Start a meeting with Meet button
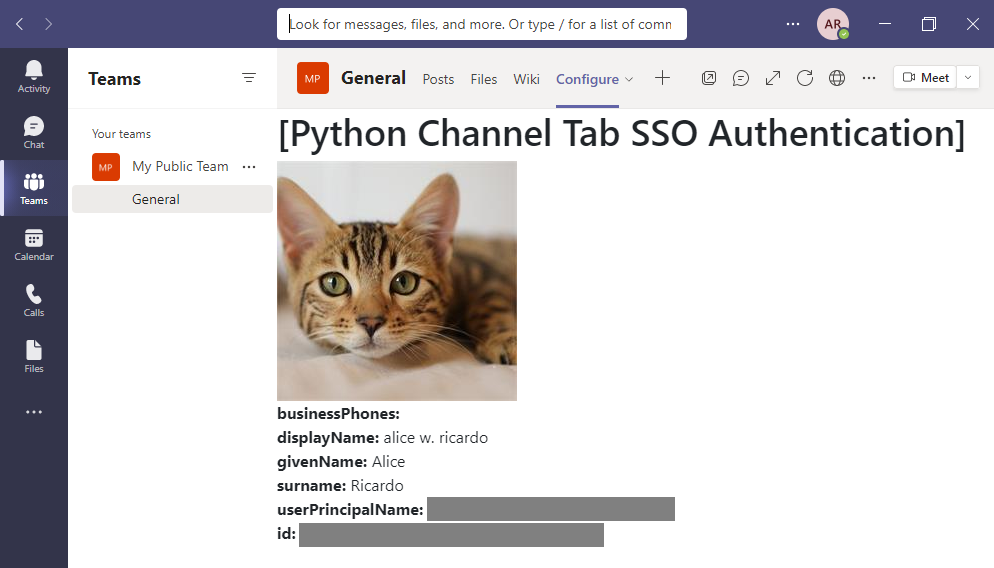 926,77
